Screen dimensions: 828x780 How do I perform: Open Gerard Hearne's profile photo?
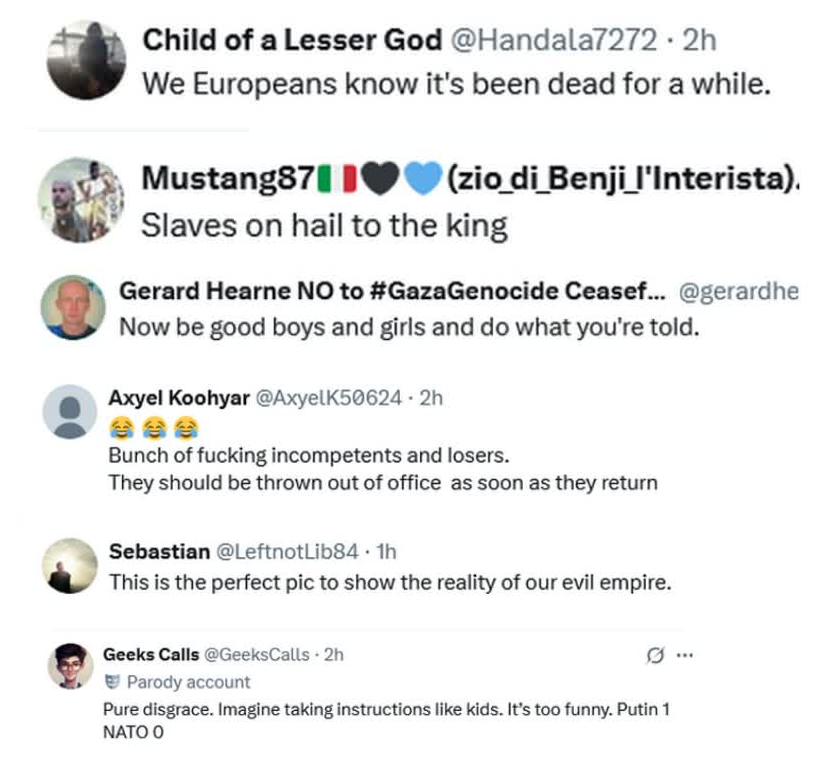(x=73, y=307)
